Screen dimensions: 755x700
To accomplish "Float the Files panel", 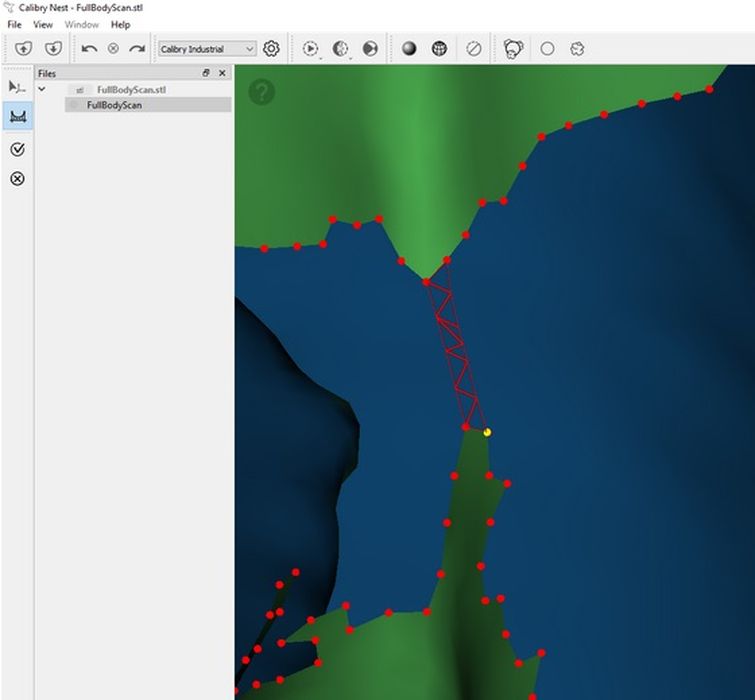I will coord(206,73).
